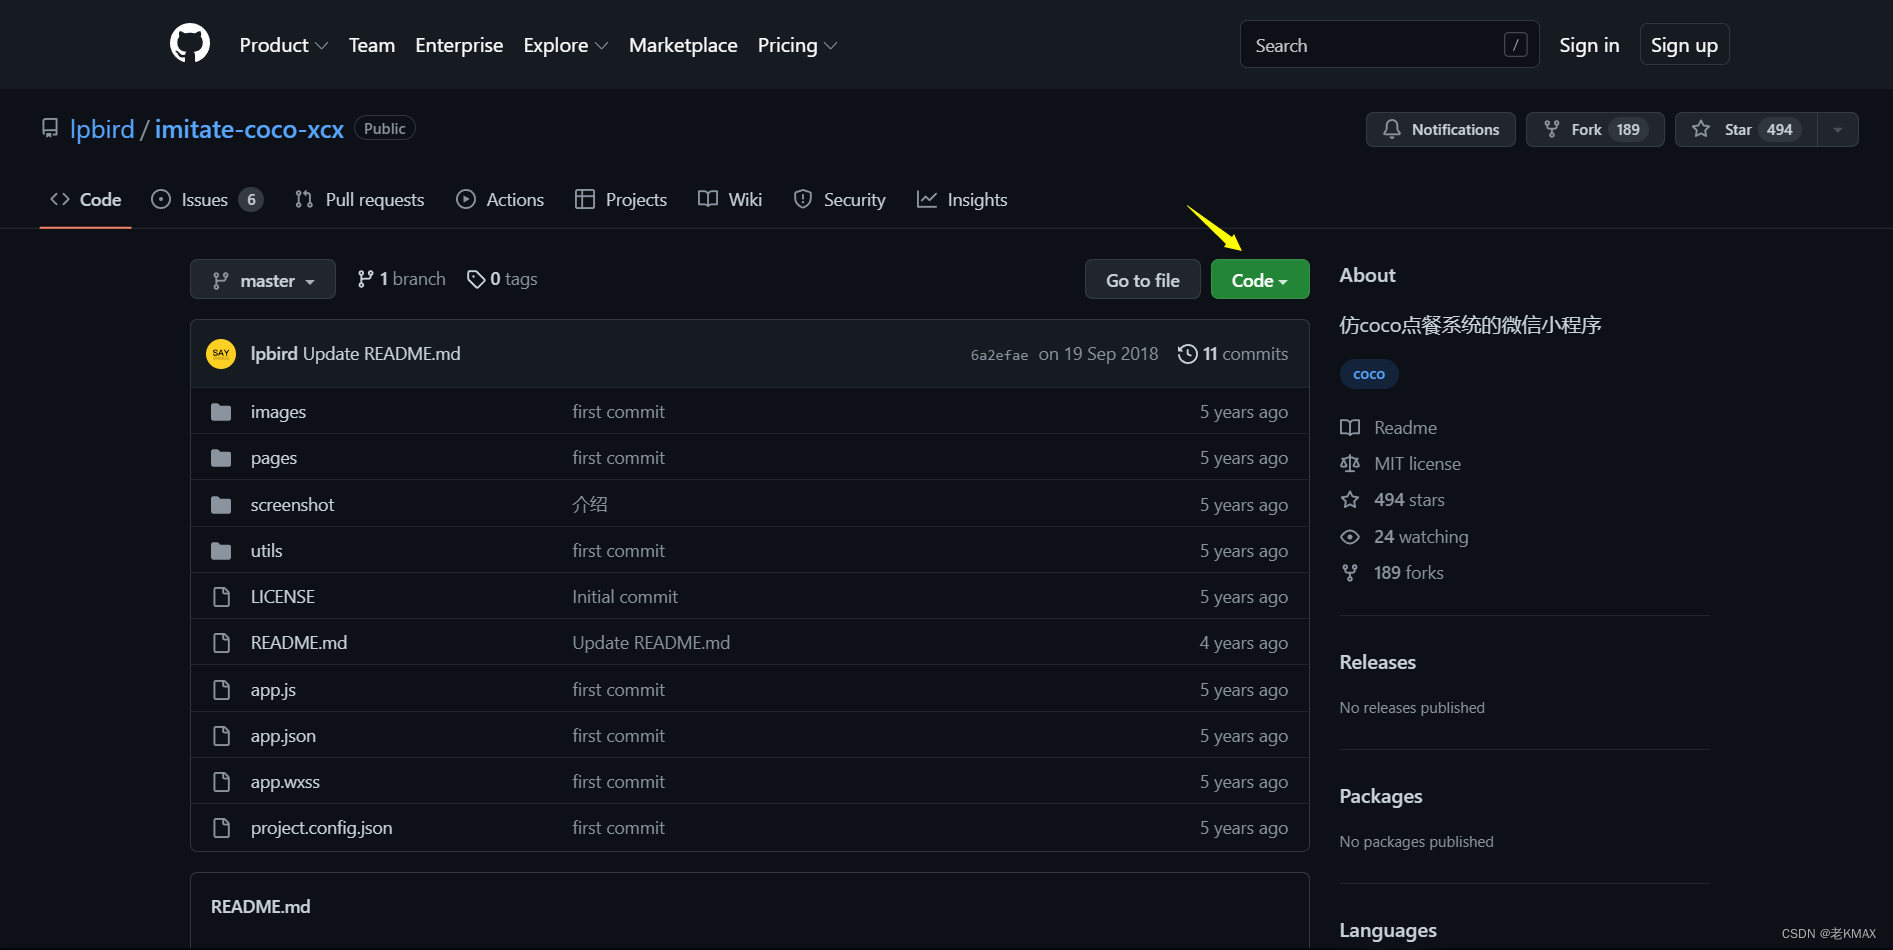Open the screenshot folder name

(292, 505)
